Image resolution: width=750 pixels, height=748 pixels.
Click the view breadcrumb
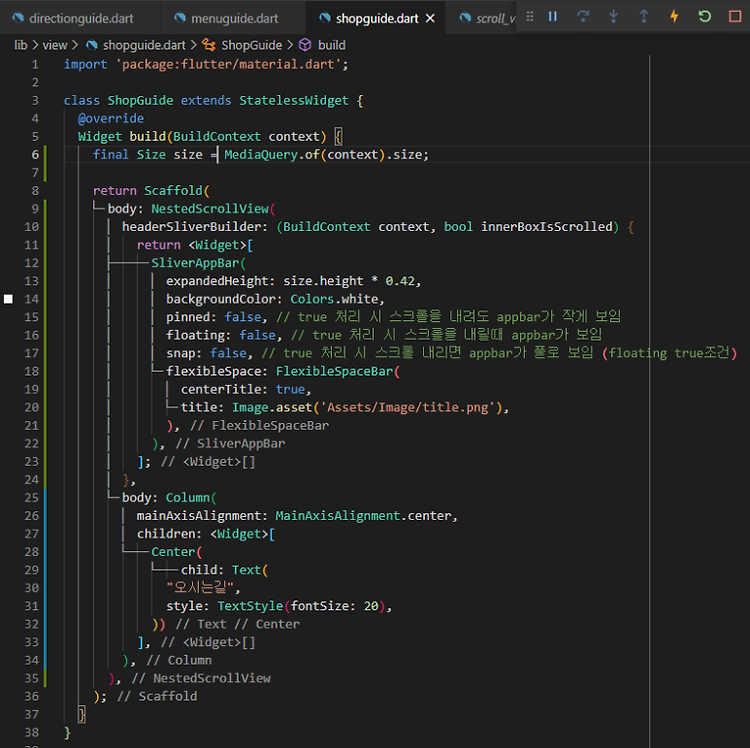(55, 45)
